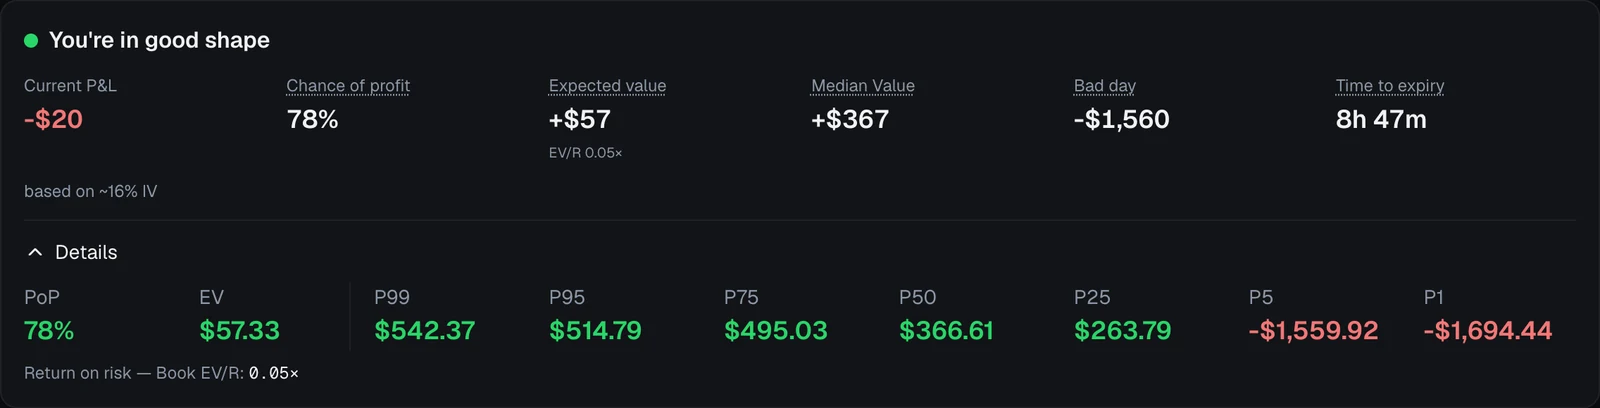
Task: Select the Current P&L value -$20
Action: click(x=54, y=119)
